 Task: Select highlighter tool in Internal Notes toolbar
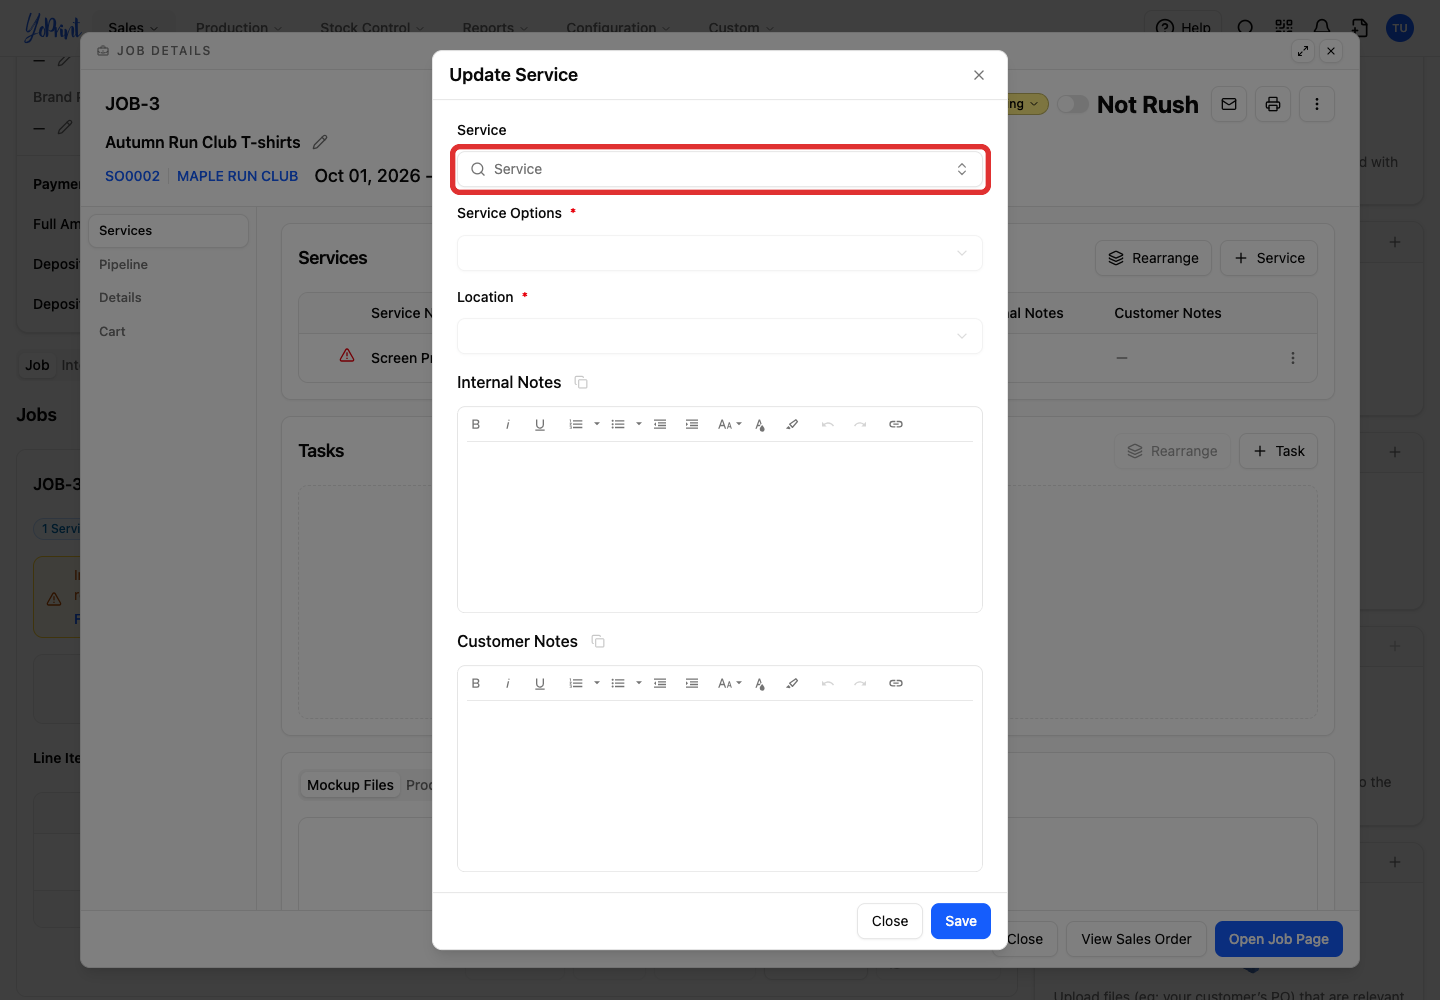click(792, 424)
